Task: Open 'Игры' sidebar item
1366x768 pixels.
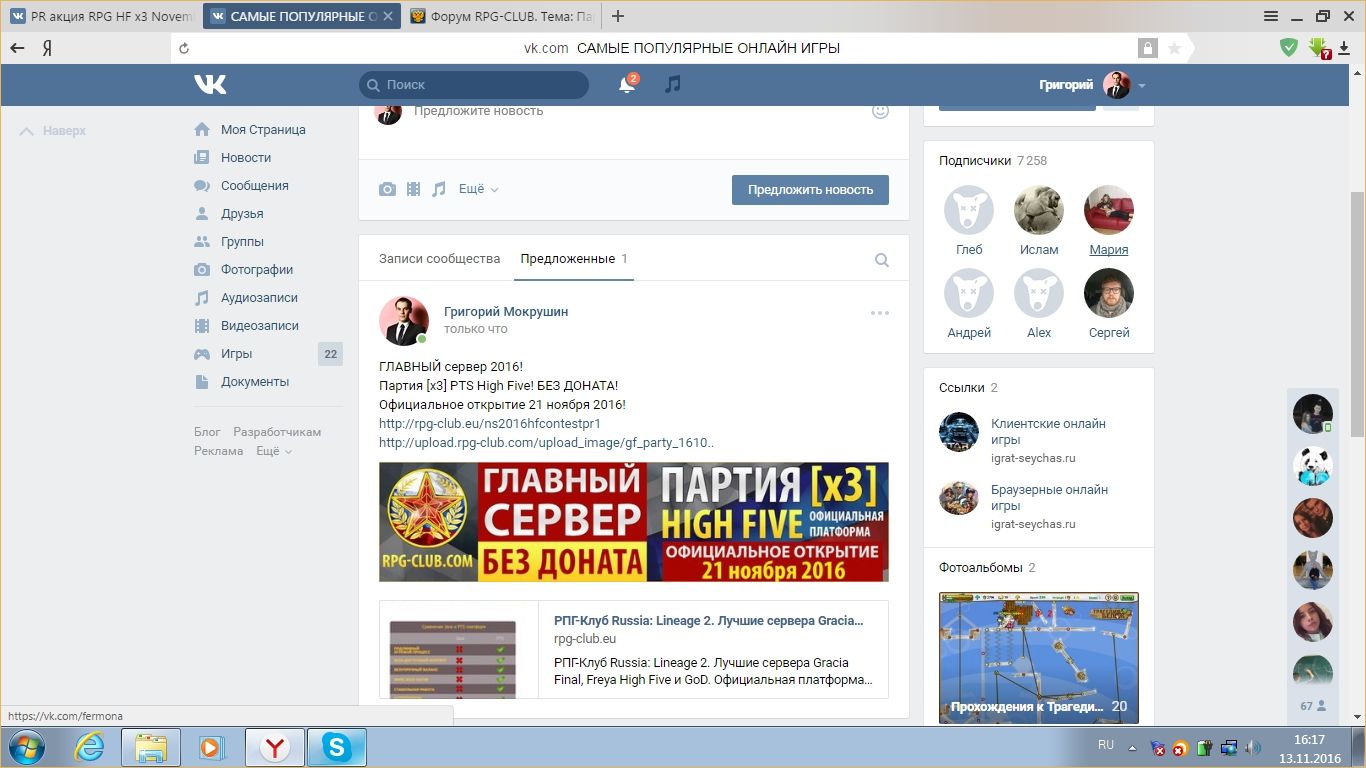Action: point(236,353)
